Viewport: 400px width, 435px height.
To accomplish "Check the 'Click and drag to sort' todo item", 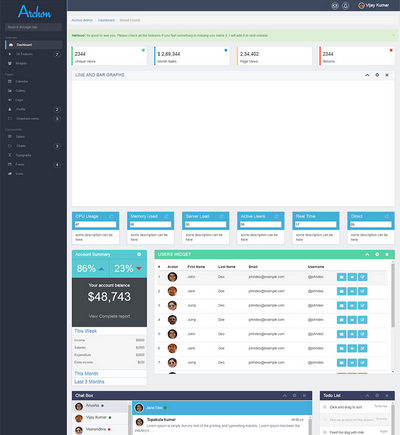I will 325,407.
